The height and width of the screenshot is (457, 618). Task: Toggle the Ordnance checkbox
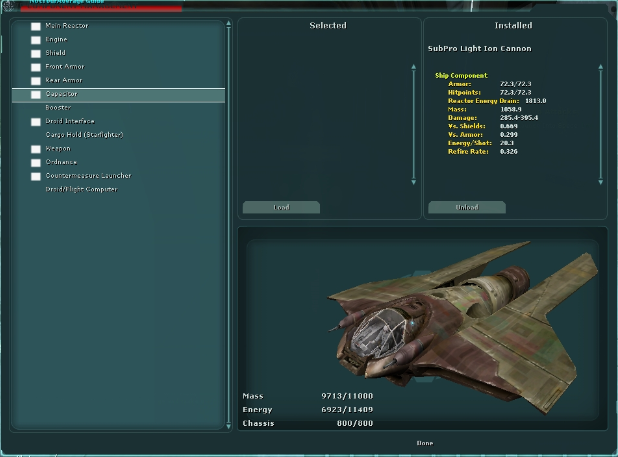36,163
